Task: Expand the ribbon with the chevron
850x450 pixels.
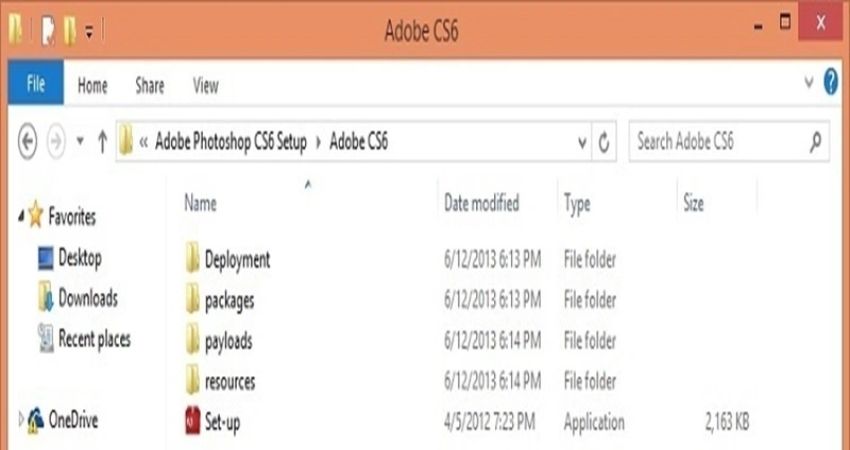Action: [809, 85]
